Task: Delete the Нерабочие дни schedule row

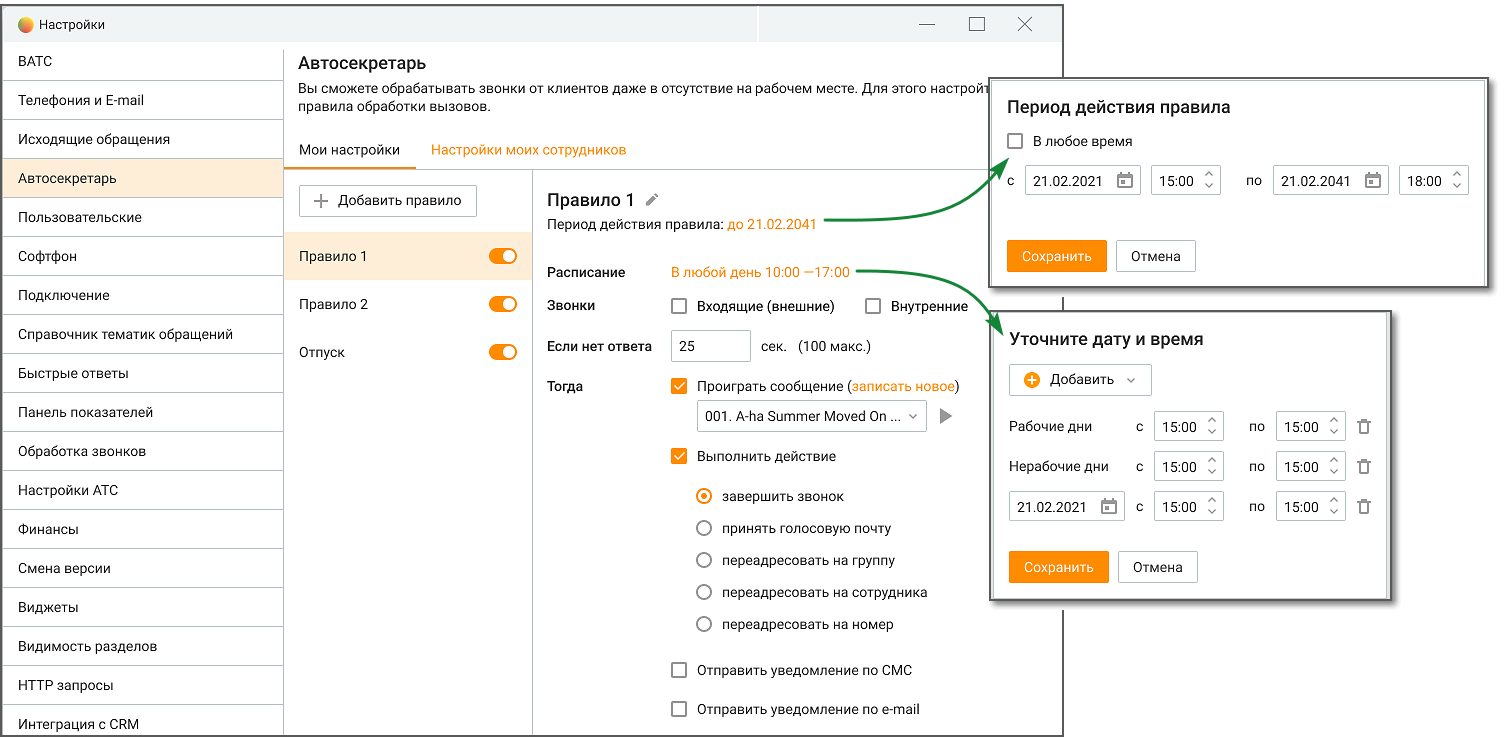Action: point(1364,467)
